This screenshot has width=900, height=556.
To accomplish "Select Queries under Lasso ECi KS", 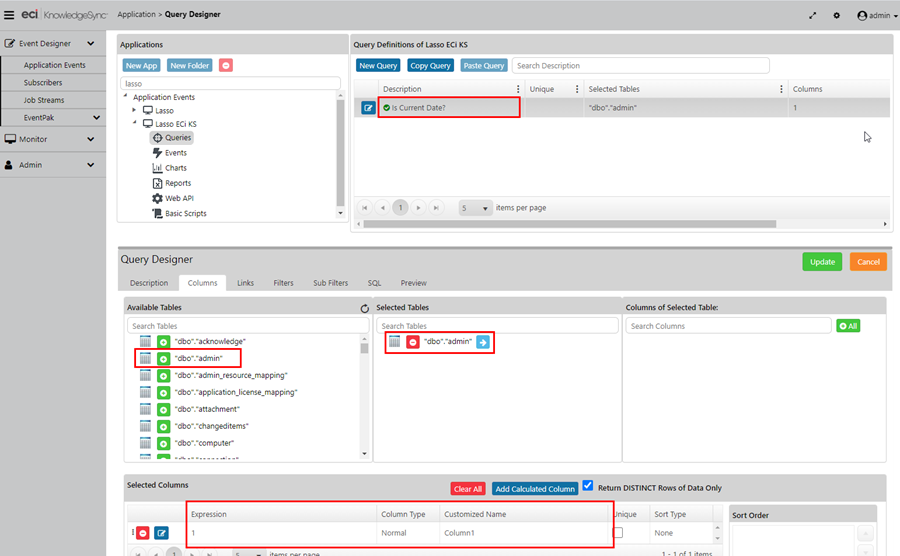I will coord(172,138).
